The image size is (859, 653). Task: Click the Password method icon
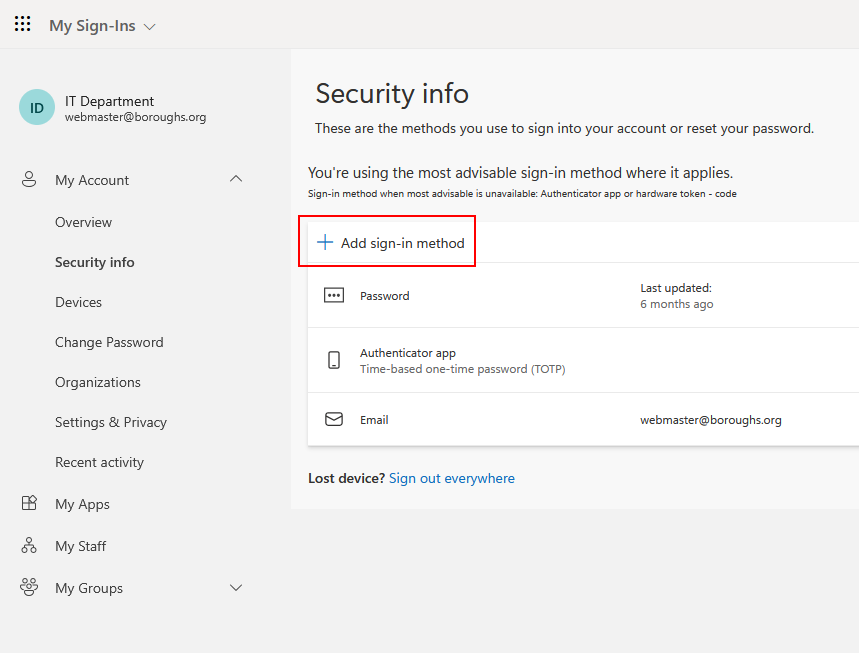click(334, 296)
